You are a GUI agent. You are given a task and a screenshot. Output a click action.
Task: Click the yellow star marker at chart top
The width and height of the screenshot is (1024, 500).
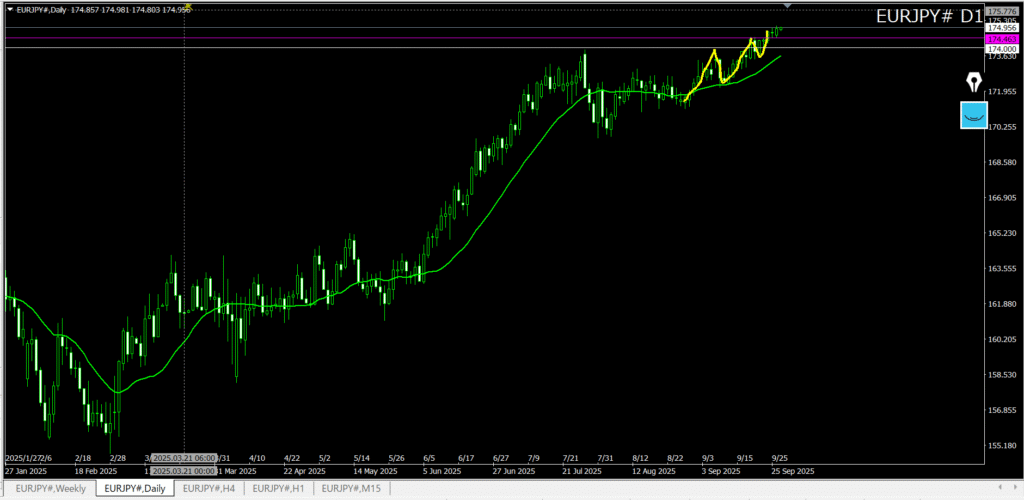(189, 7)
